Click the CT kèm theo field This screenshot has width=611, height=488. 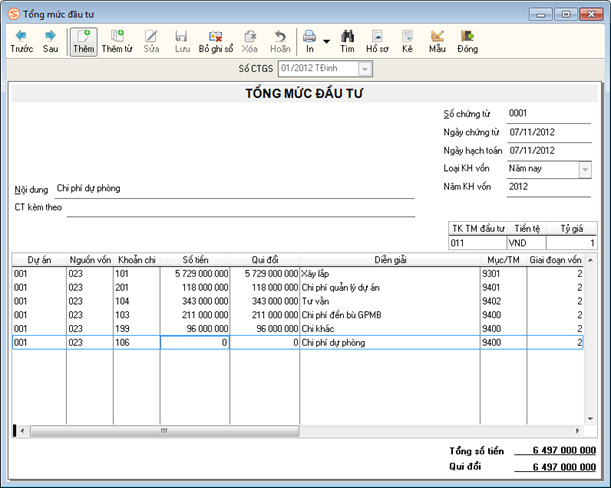click(x=241, y=207)
